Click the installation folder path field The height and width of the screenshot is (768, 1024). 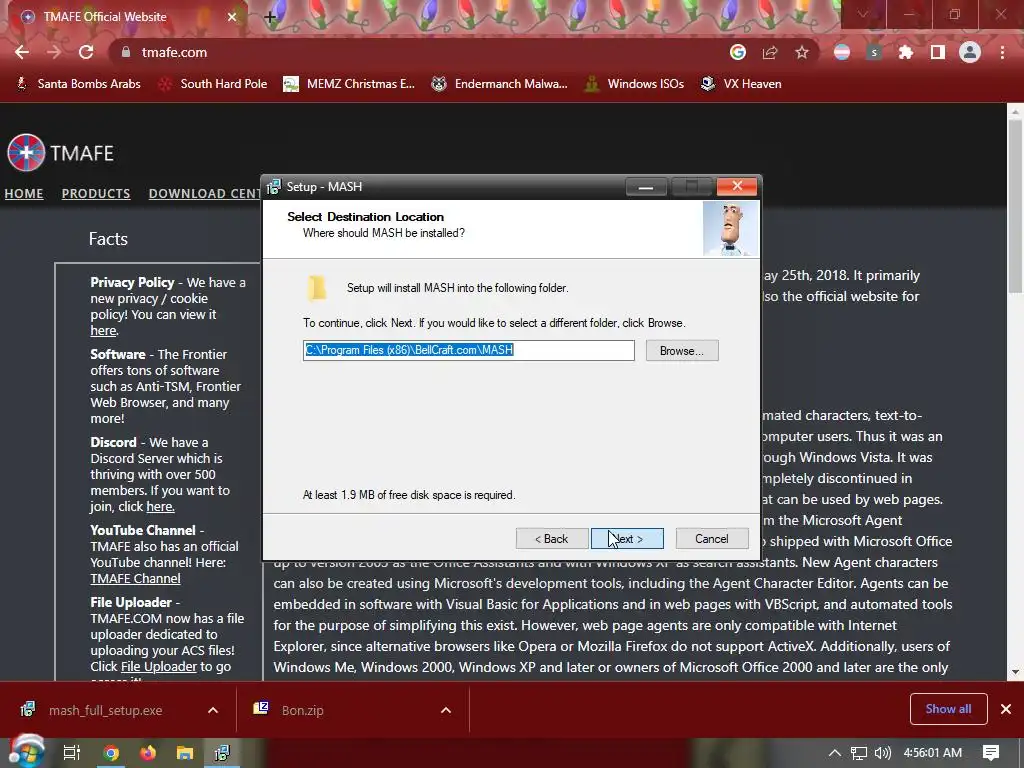pyautogui.click(x=468, y=350)
